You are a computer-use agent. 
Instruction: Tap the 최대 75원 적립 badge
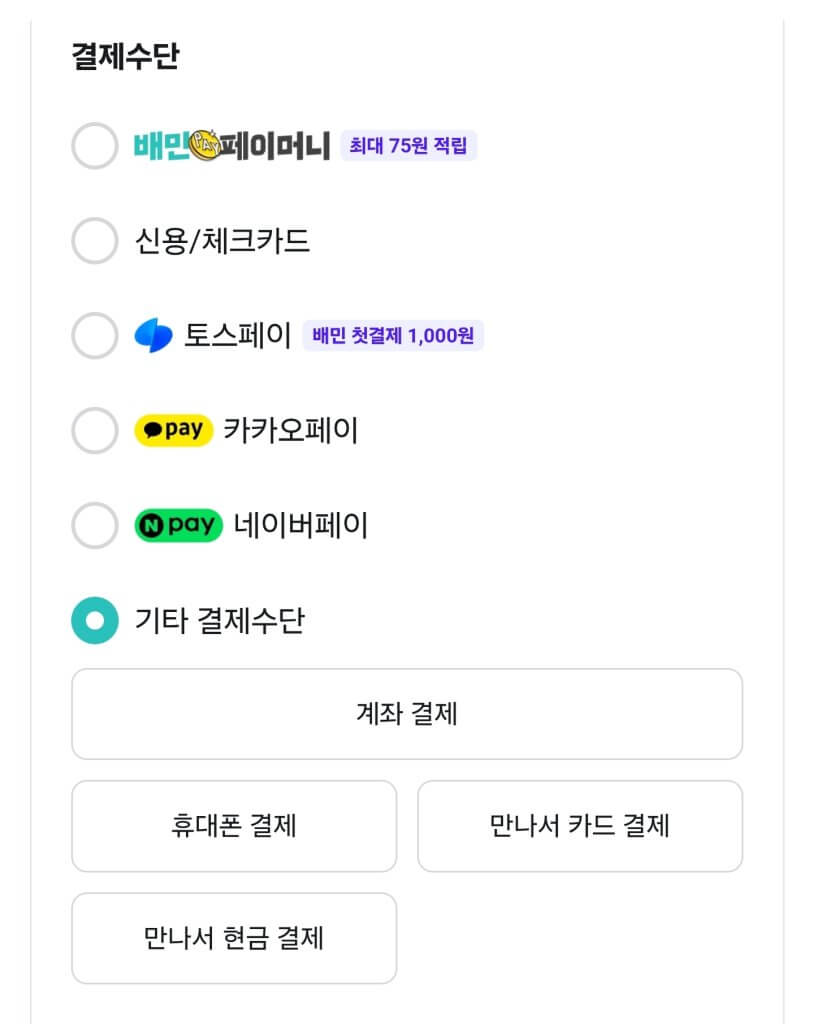pos(408,146)
